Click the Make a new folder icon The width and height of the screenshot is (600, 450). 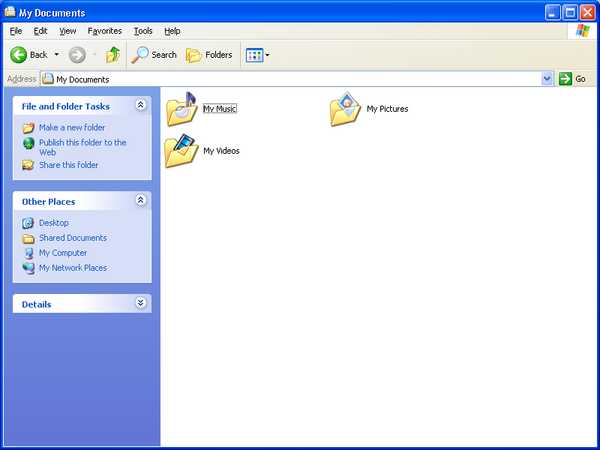click(28, 127)
